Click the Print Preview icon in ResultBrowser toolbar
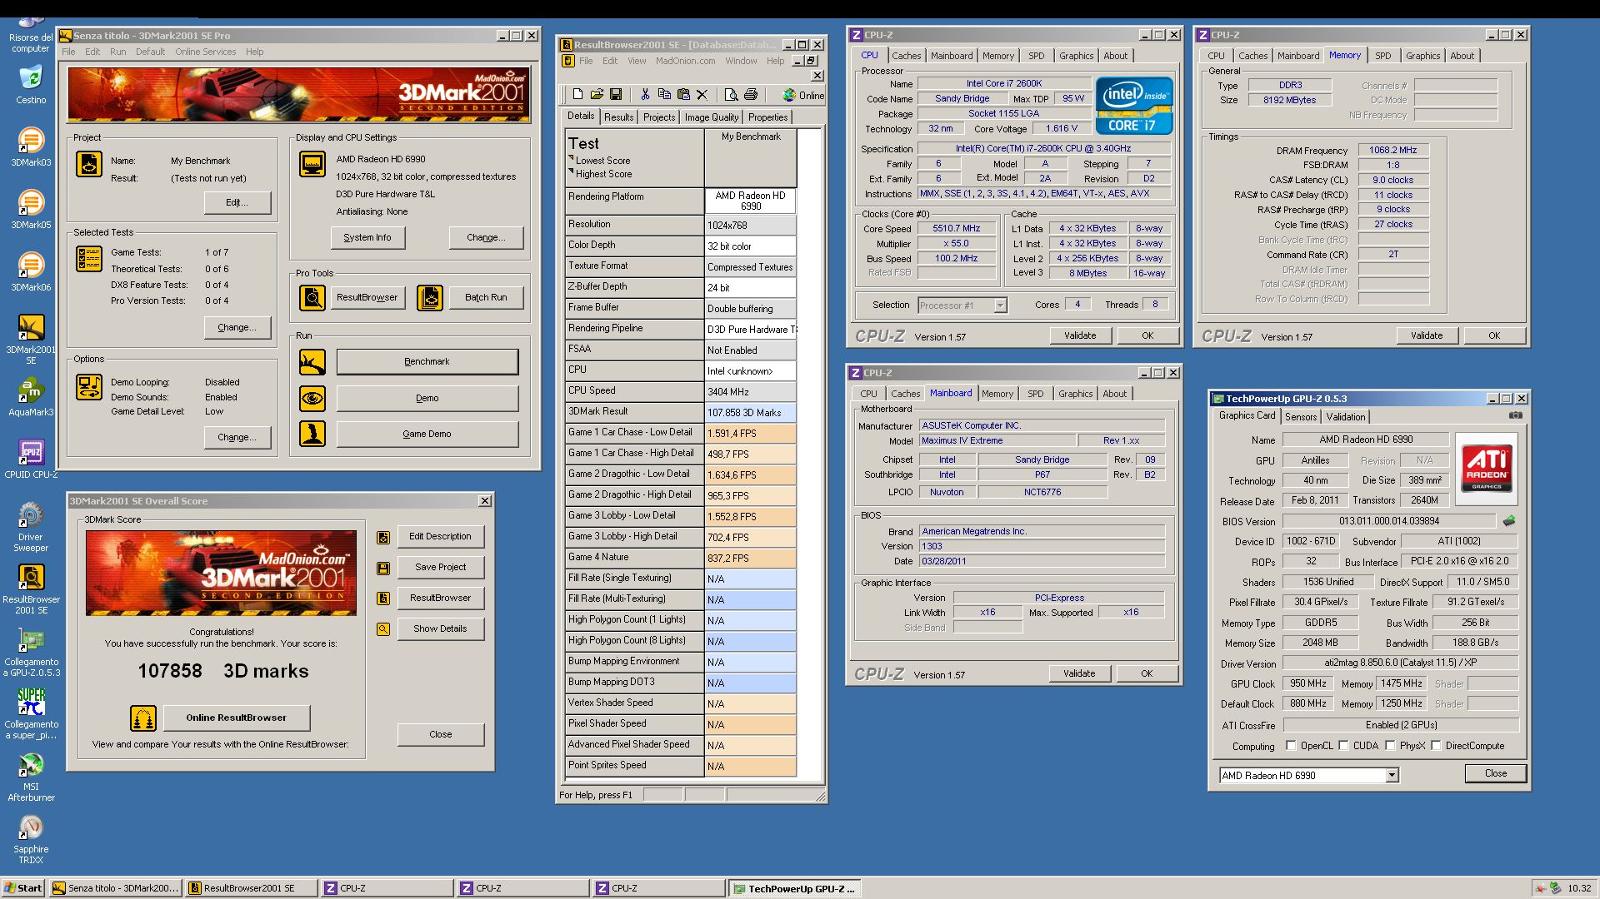The image size is (1600, 899). [731, 94]
